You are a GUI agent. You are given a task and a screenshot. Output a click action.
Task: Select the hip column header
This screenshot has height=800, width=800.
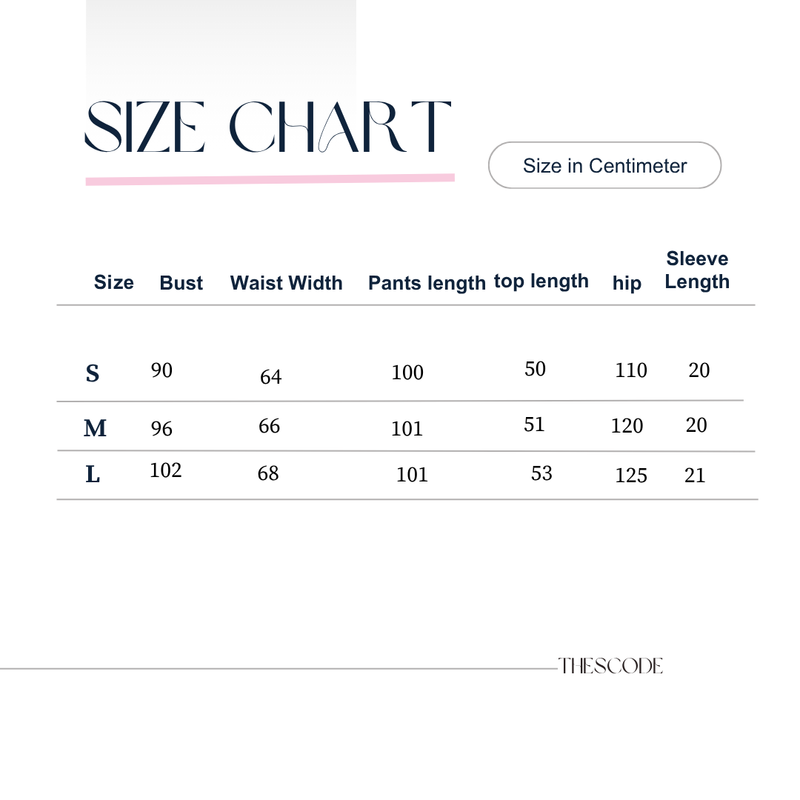627,283
